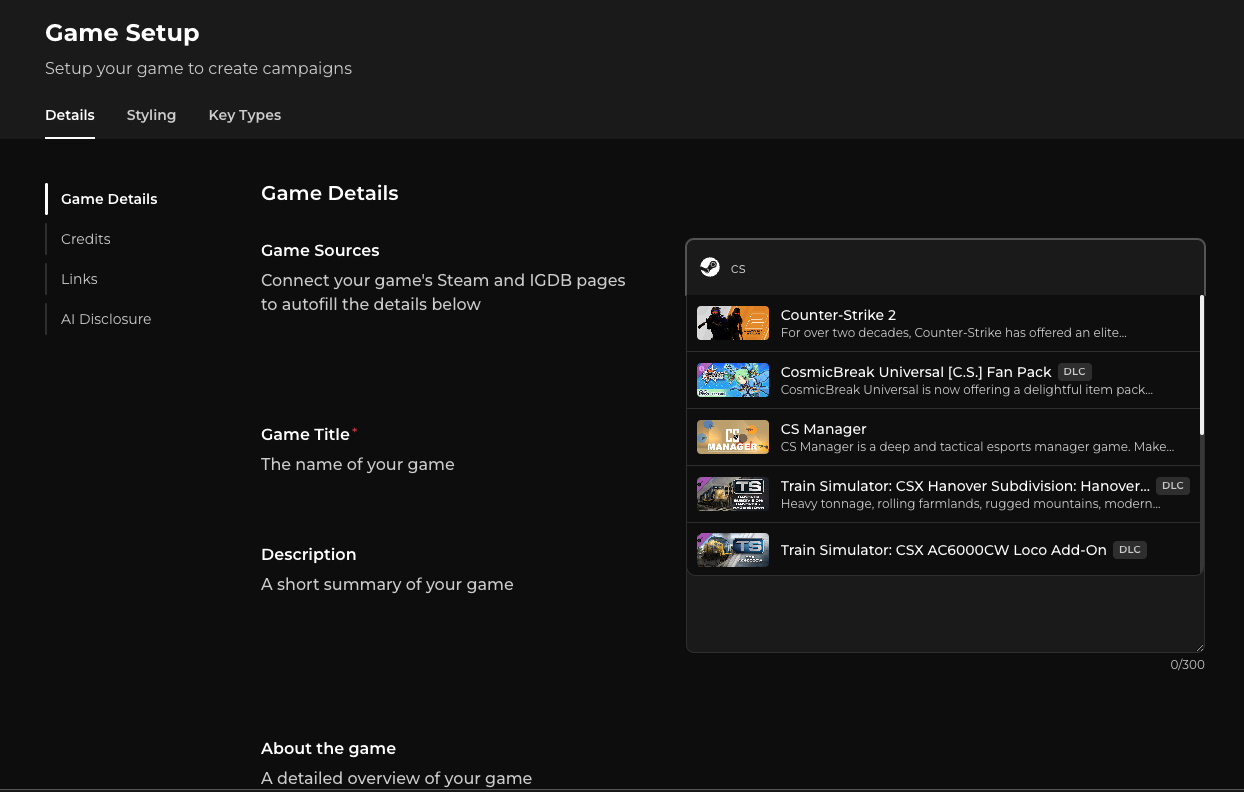Viewport: 1244px width, 792px height.
Task: Click the 0/300 character counter
Action: 1188,665
